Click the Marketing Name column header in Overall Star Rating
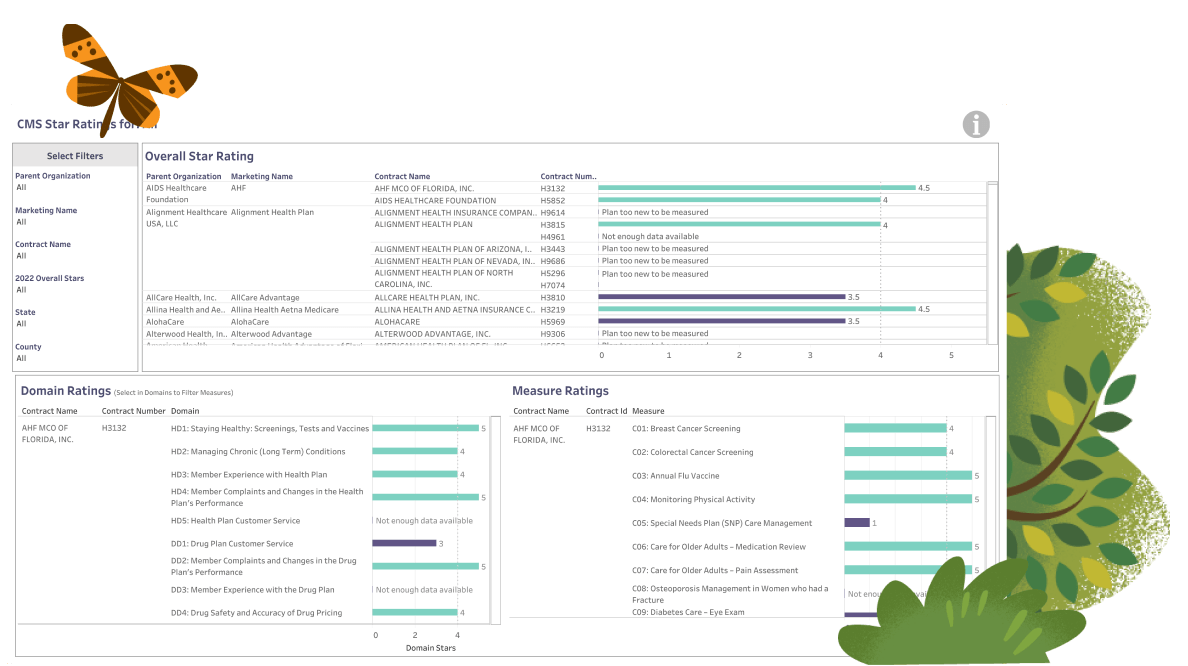This screenshot has height=666, width=1188. (x=261, y=177)
